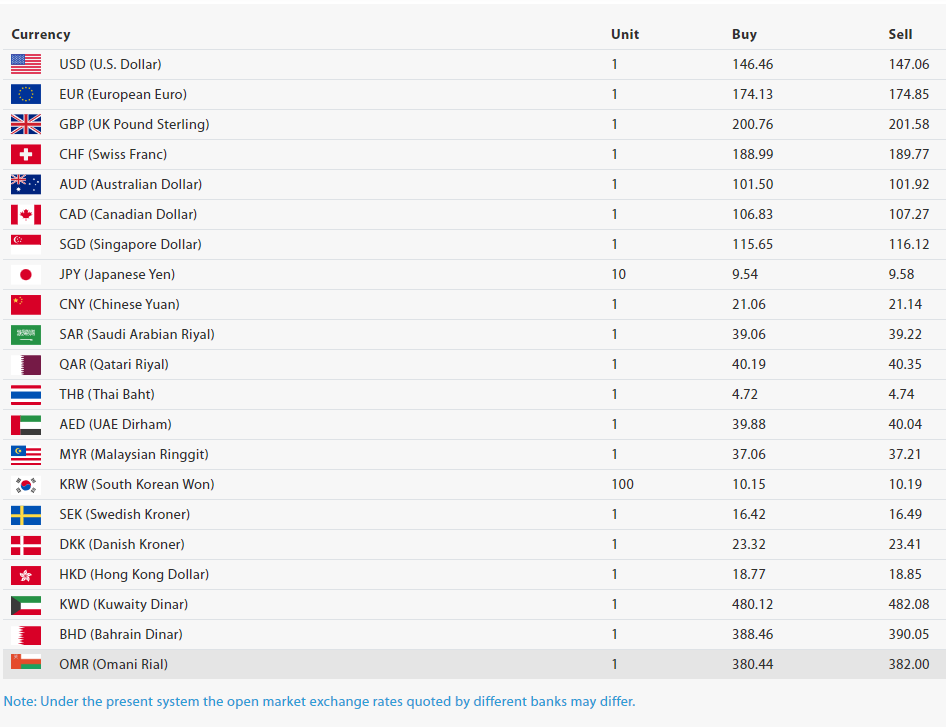Viewport: 946px width, 727px height.
Task: Select the QAR (Qatari Riyal) row label
Action: 114,364
